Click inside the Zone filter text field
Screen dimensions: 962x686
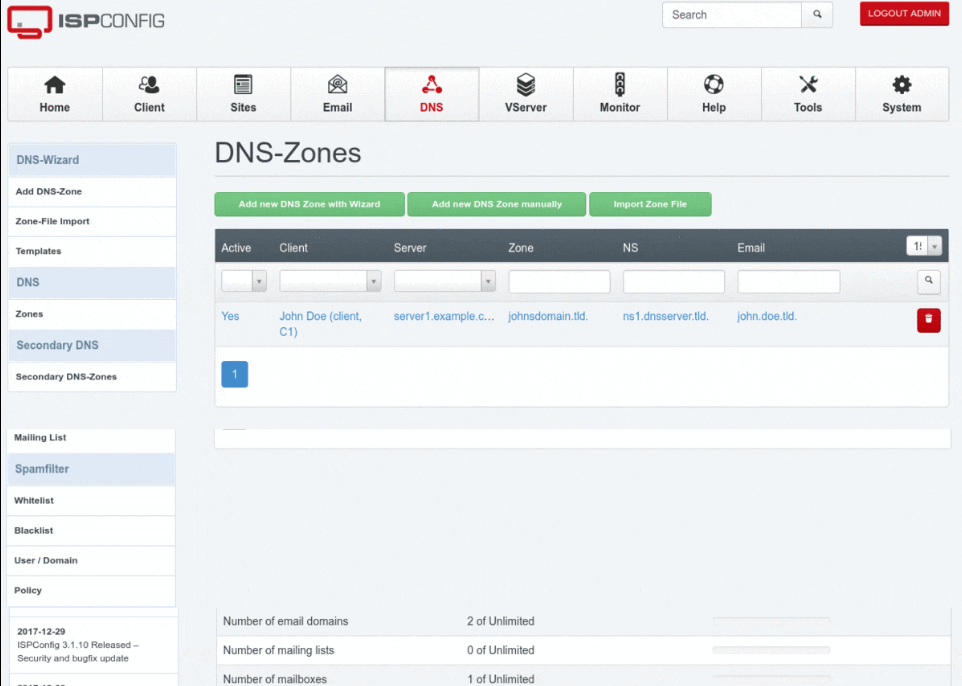pyautogui.click(x=559, y=282)
